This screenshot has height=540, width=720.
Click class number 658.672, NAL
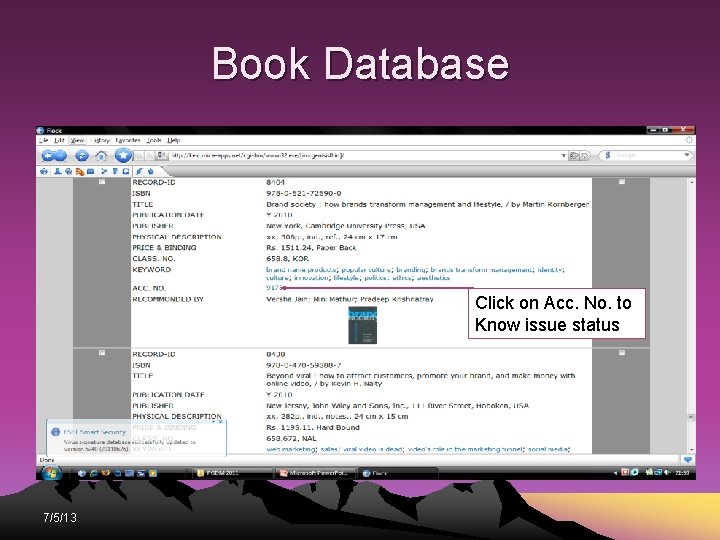(291, 438)
